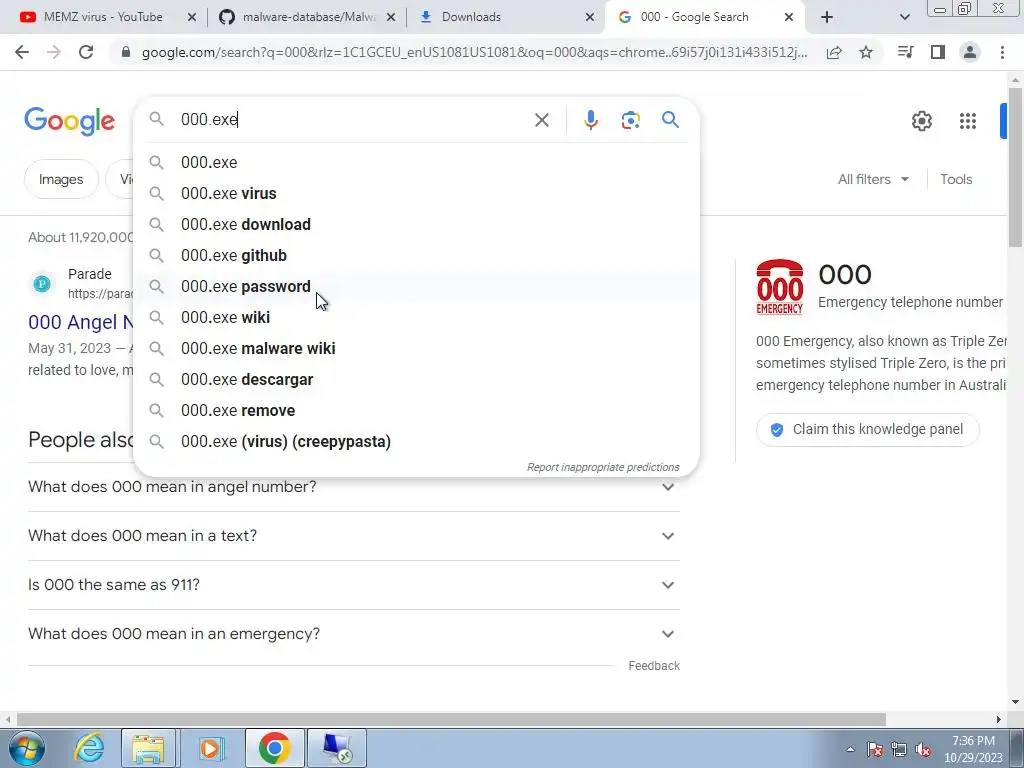Launch Internet Explorer from taskbar
The width and height of the screenshot is (1024, 768).
click(88, 748)
